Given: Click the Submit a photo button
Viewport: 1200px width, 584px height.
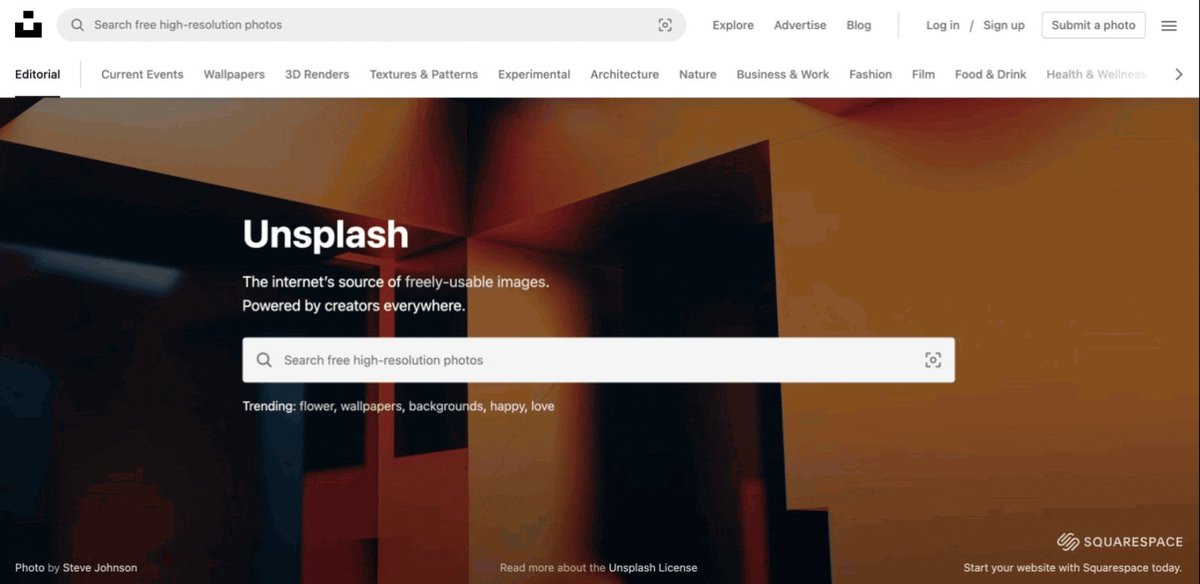Looking at the screenshot, I should click(x=1093, y=25).
